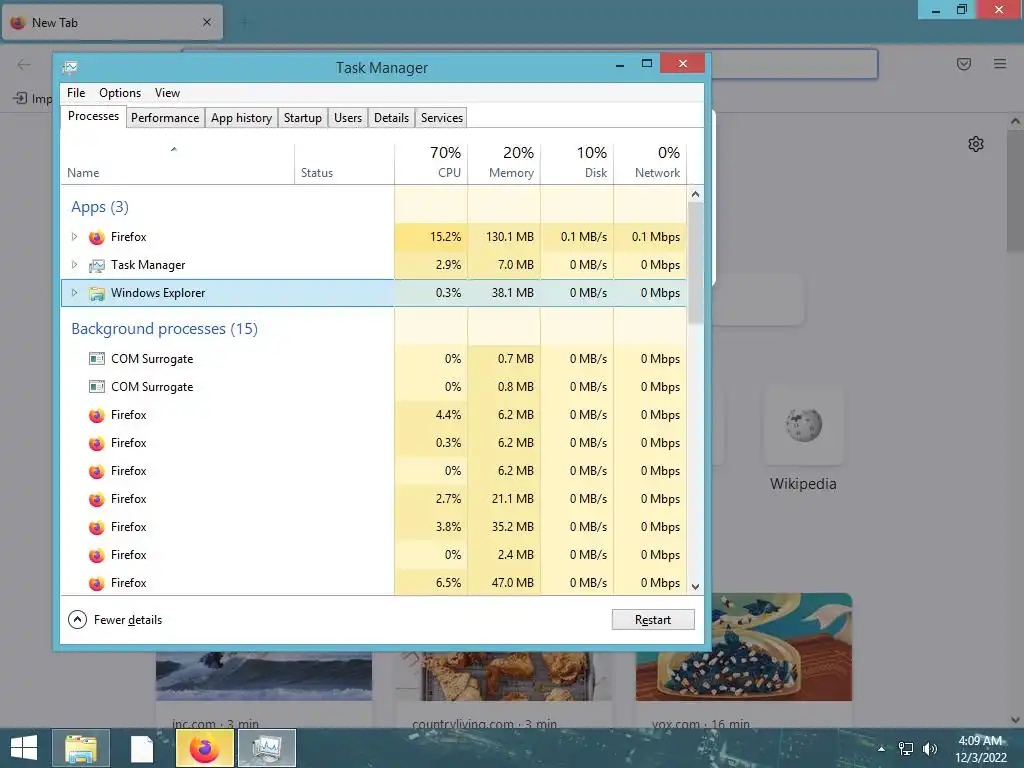The image size is (1024, 768).
Task: Click the Restart button
Action: (653, 620)
